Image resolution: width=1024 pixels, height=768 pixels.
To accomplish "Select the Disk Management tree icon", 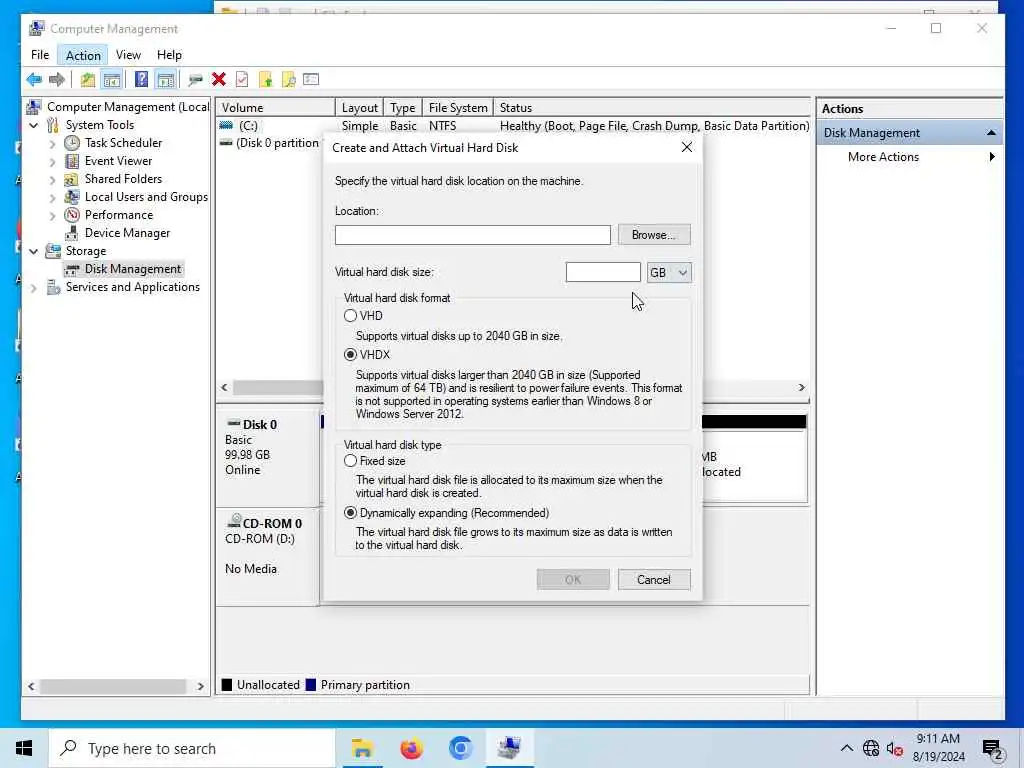I will [x=72, y=269].
